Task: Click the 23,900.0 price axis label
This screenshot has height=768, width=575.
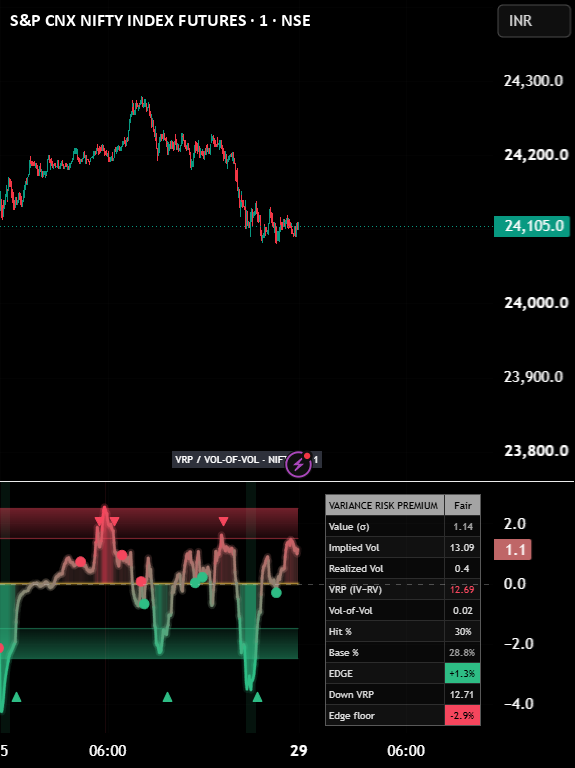Action: tap(533, 376)
